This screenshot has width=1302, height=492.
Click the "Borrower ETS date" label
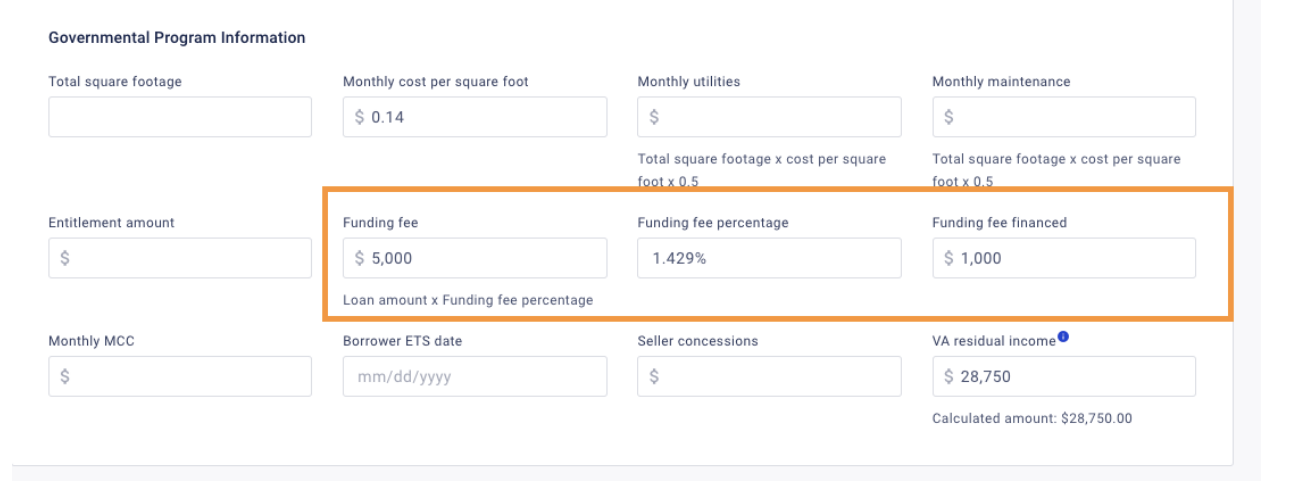coord(403,341)
